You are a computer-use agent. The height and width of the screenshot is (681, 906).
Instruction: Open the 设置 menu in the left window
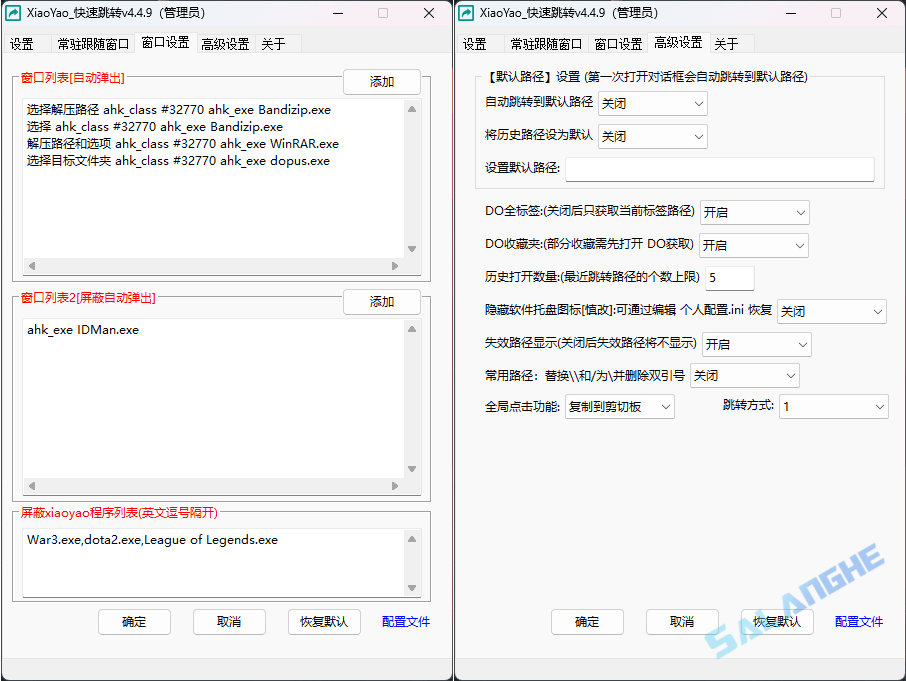22,44
